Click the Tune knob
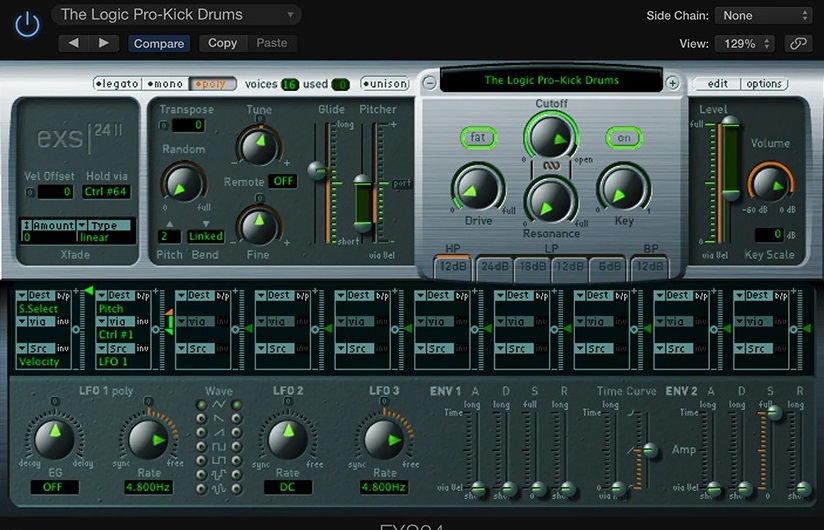This screenshot has height=530, width=824. [x=258, y=146]
